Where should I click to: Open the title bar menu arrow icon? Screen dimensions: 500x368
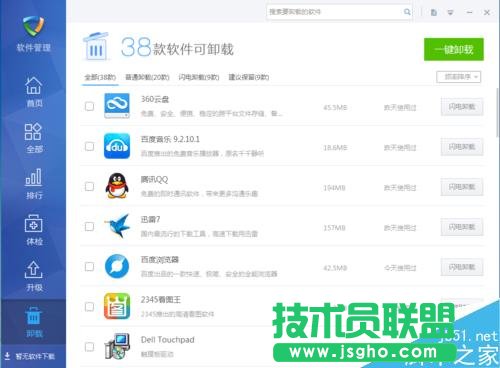click(x=450, y=13)
